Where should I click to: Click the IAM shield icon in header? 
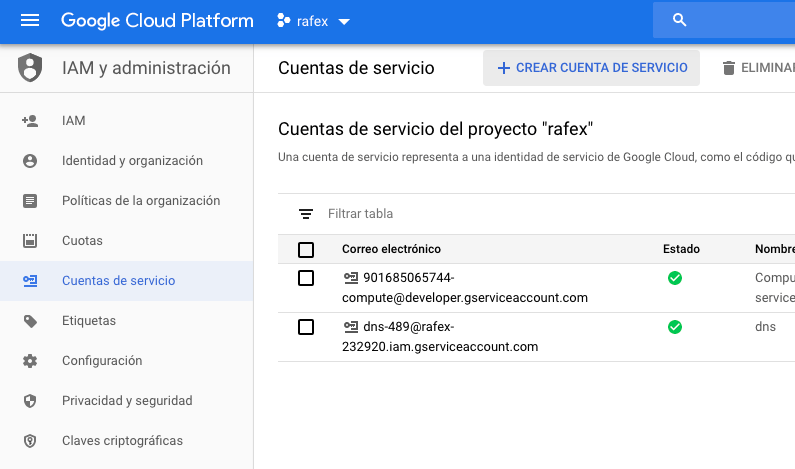tap(31, 68)
